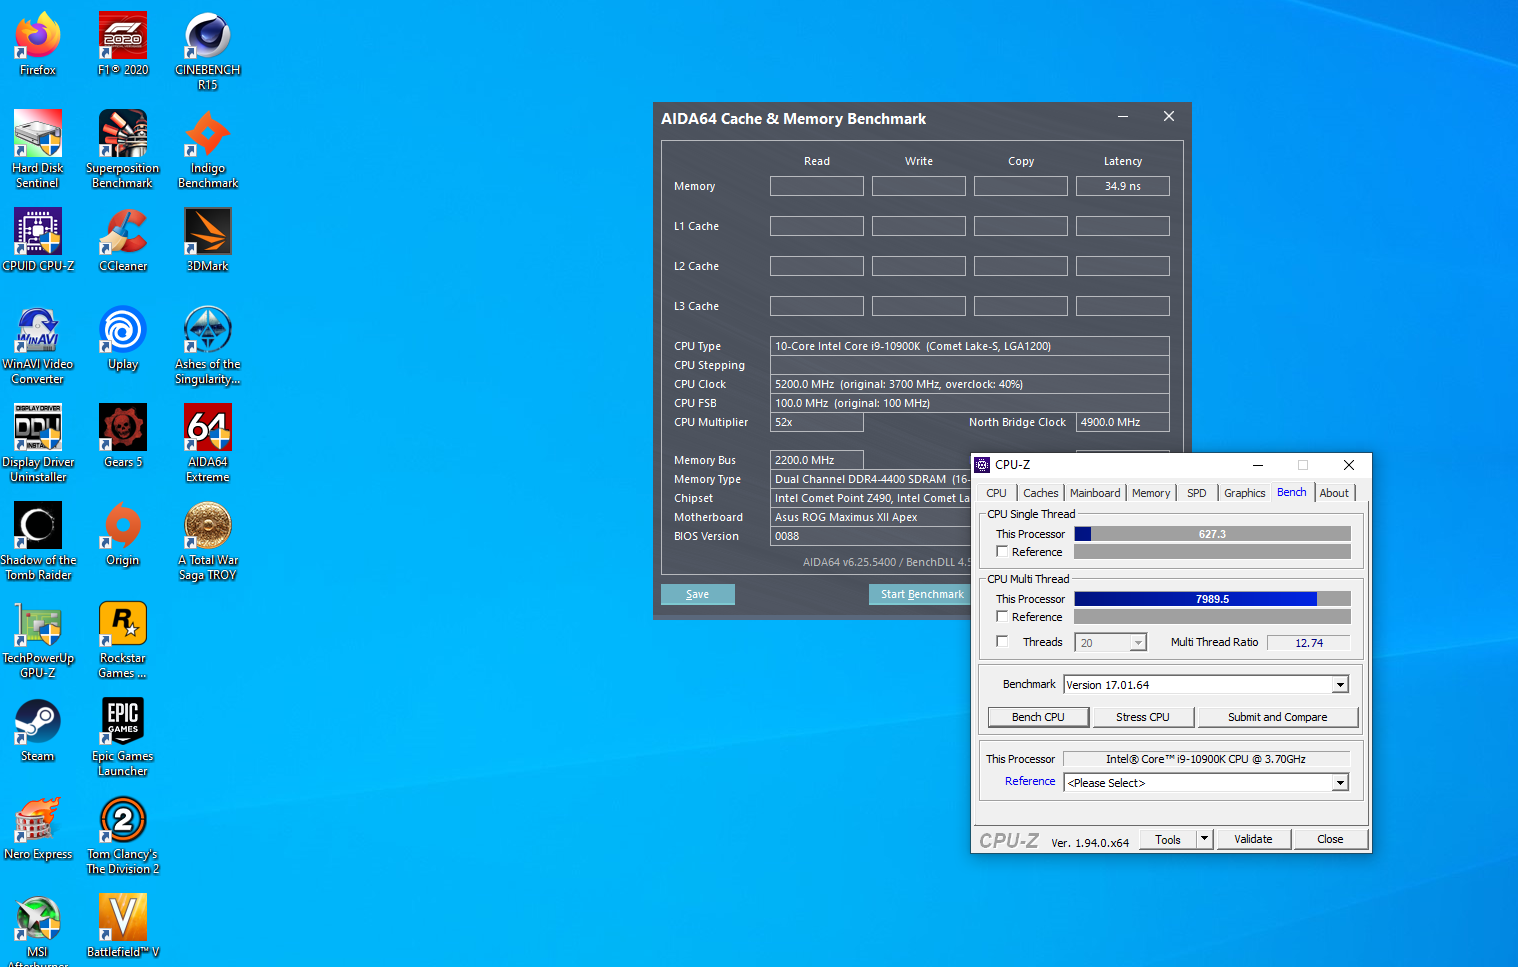Select Tom Clancy's The Division 2 icon
1518x967 pixels.
point(123,835)
